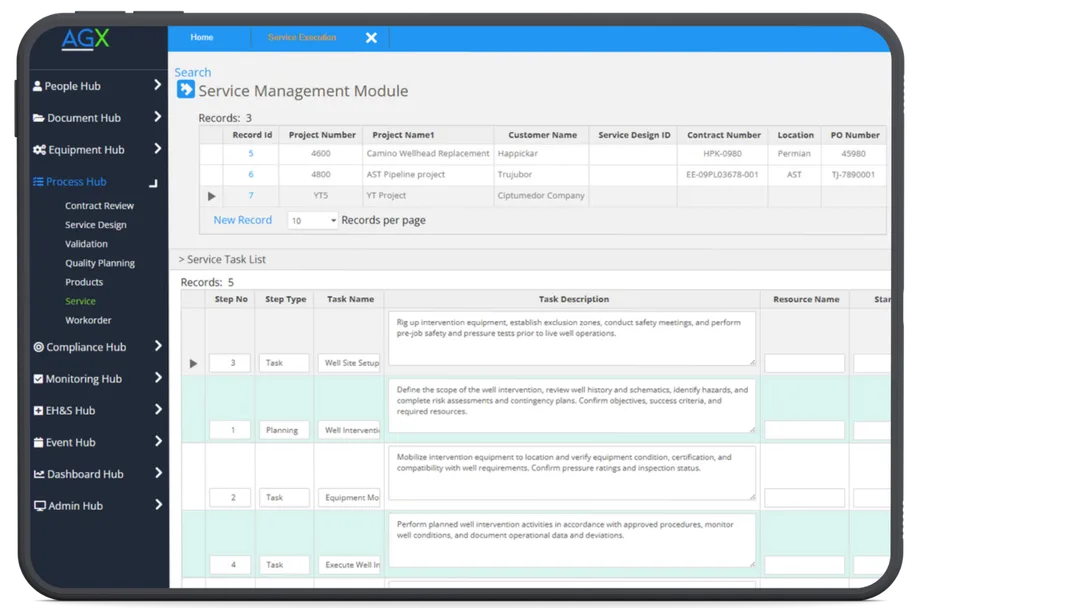This screenshot has height=608, width=1080.
Task: Click the Service Management Module arrow icon
Action: tap(185, 90)
